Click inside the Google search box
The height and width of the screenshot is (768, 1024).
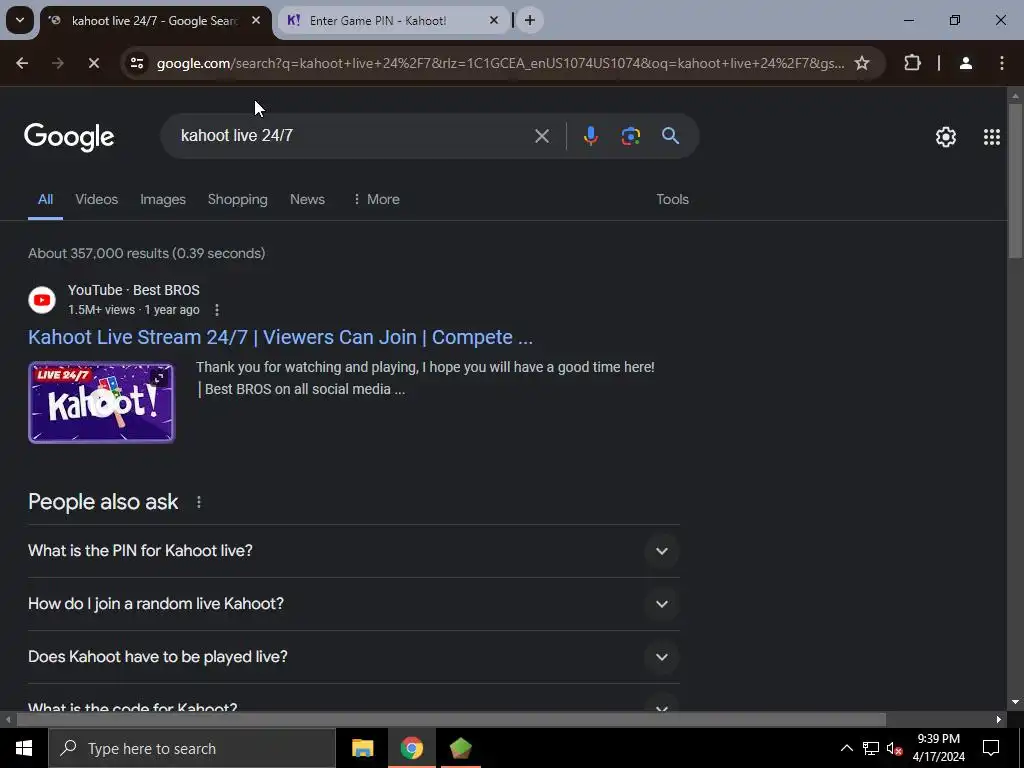coord(353,136)
